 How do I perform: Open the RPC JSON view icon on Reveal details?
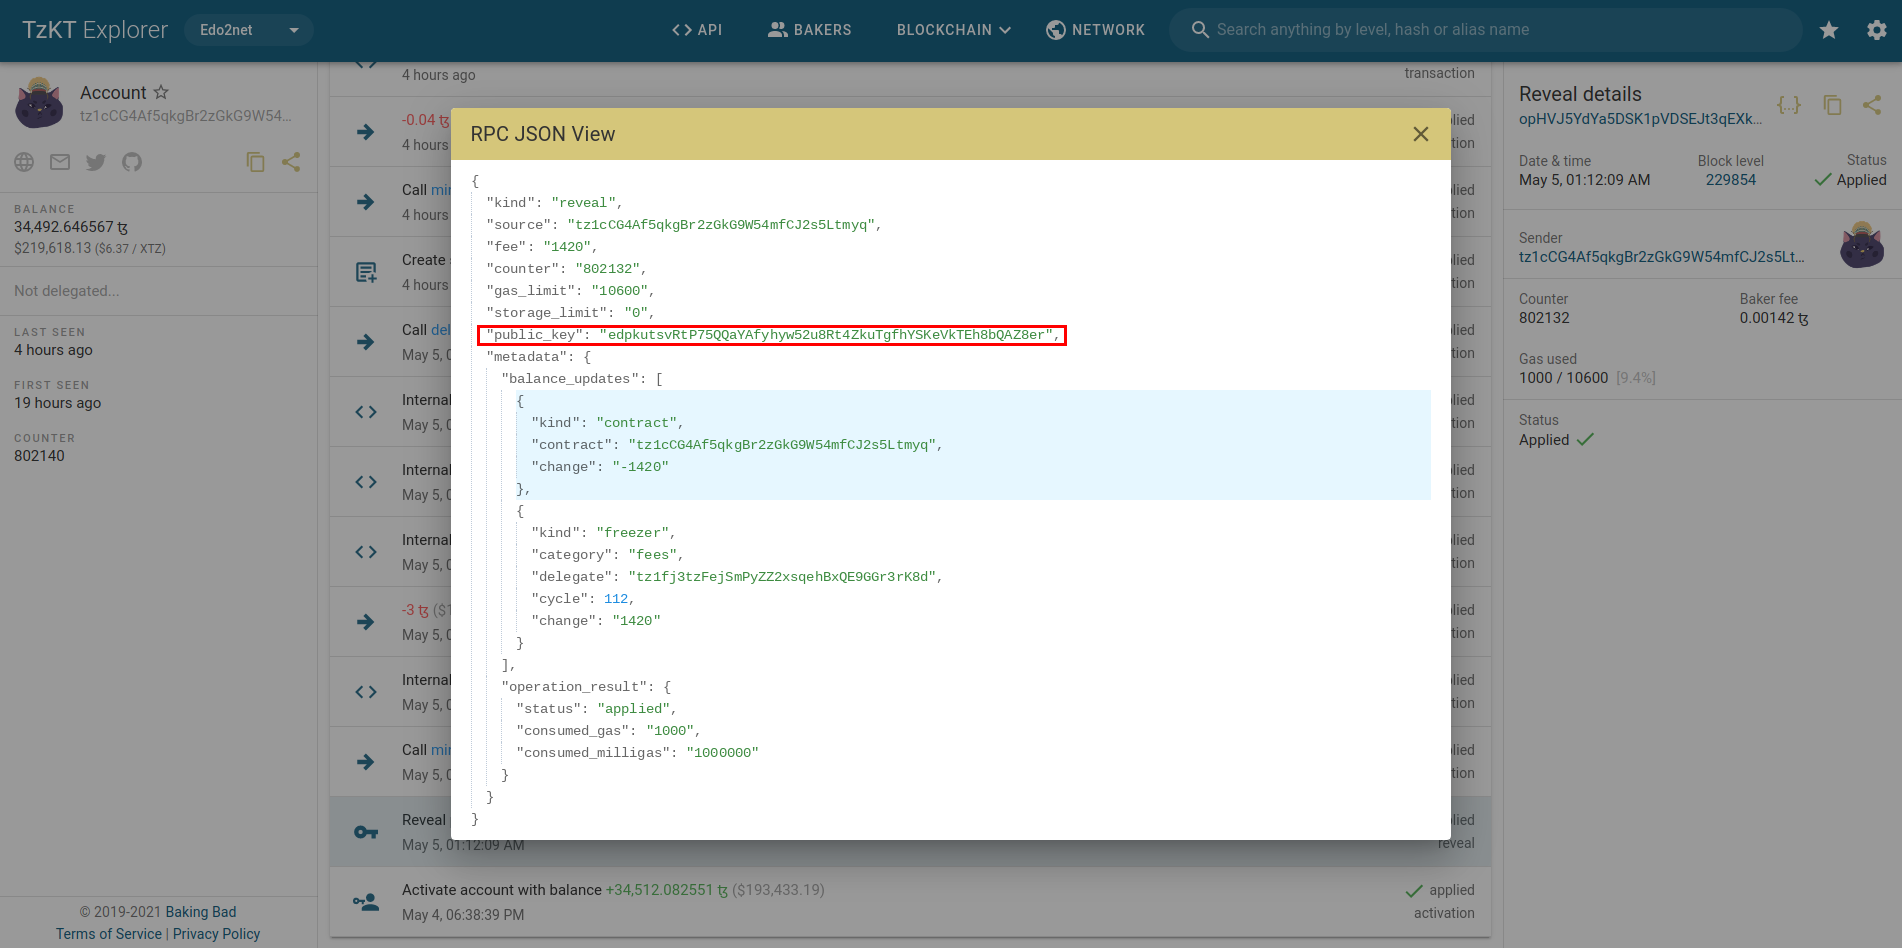pyautogui.click(x=1789, y=104)
